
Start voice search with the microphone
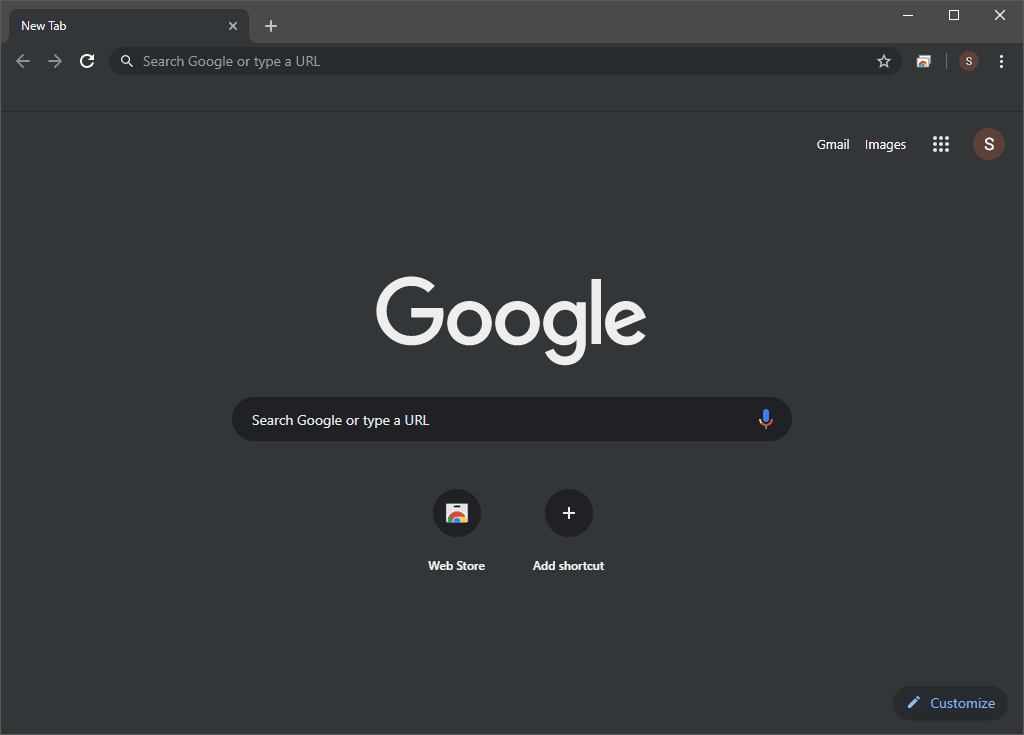pyautogui.click(x=765, y=419)
